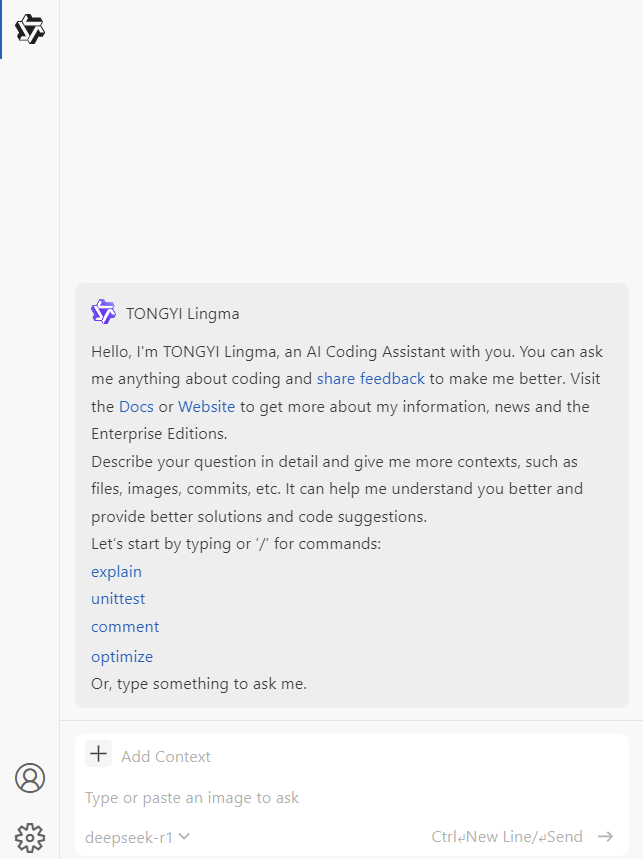
Task: Pick the comment command
Action: coord(125,627)
